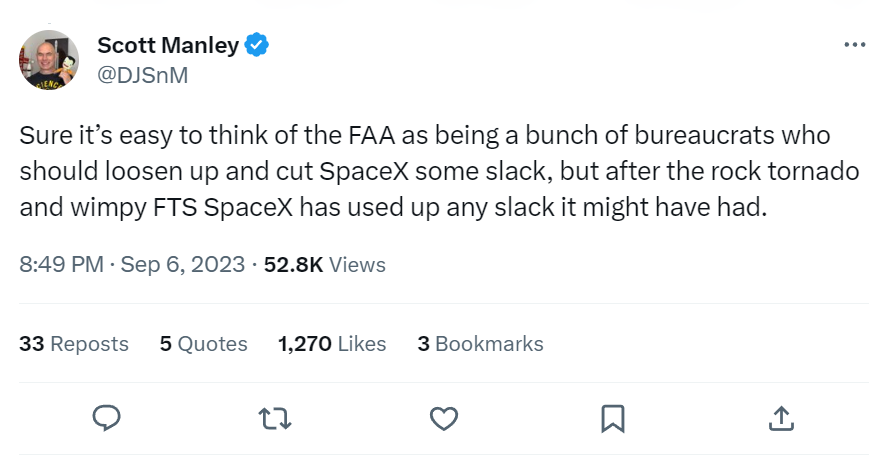Open the share menu icon

pos(782,417)
